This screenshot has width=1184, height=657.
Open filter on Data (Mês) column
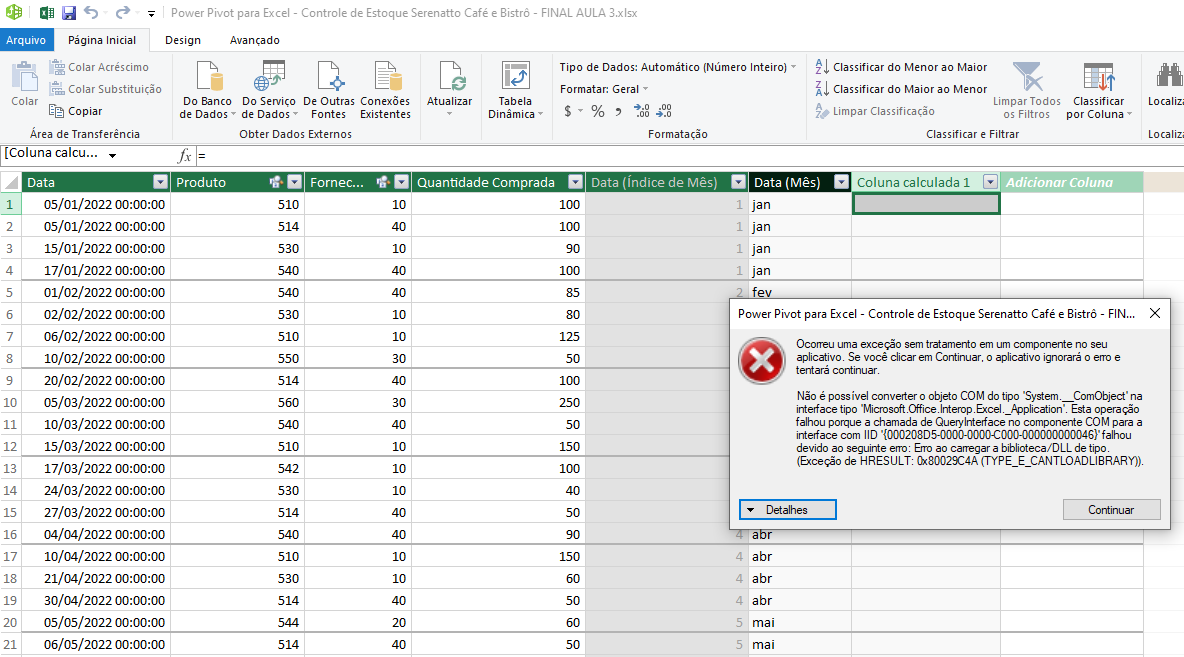click(x=841, y=182)
